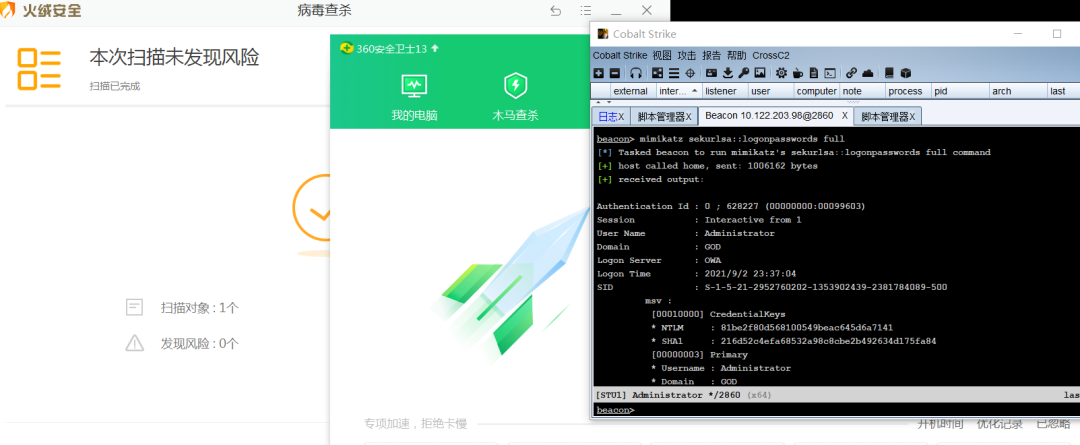
Task: Close the last 脚本管理器 tab
Action: pyautogui.click(x=912, y=117)
